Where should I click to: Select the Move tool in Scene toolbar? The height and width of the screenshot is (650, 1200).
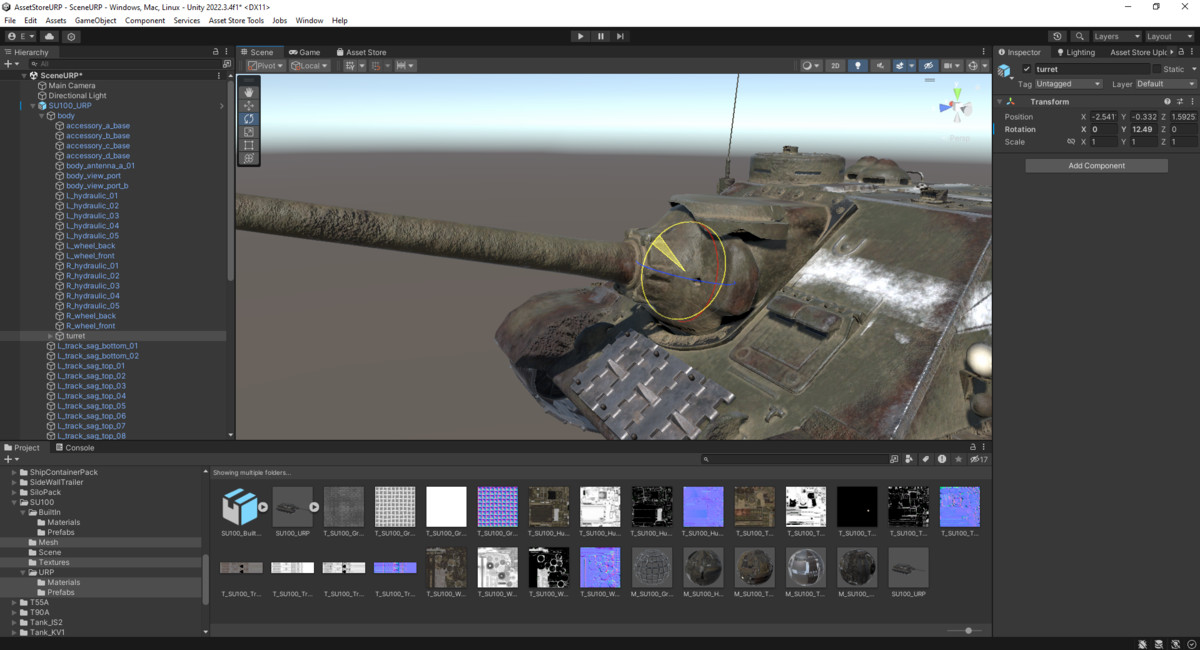pos(249,105)
